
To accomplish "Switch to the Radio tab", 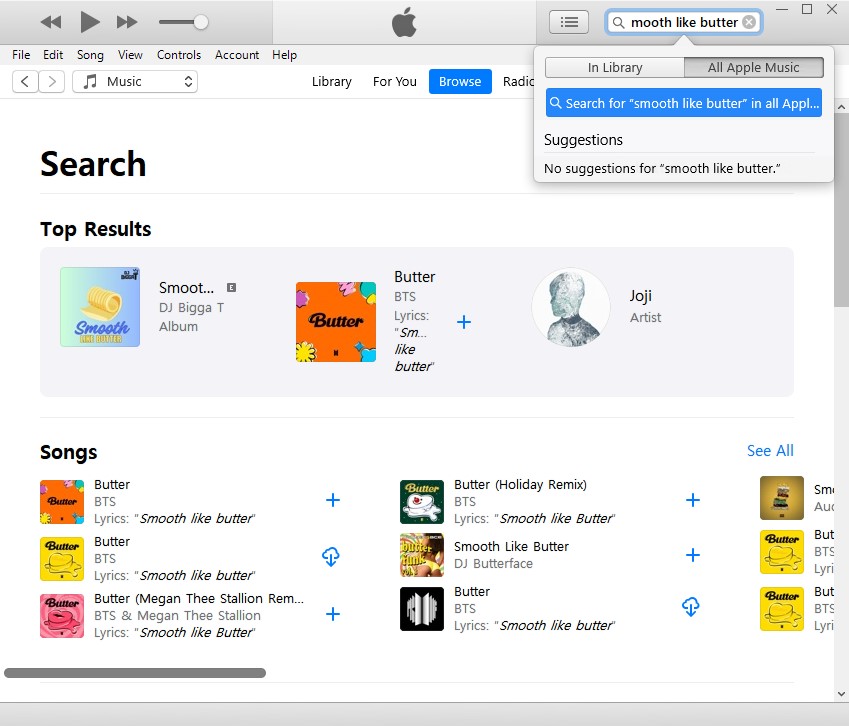I will [x=518, y=82].
